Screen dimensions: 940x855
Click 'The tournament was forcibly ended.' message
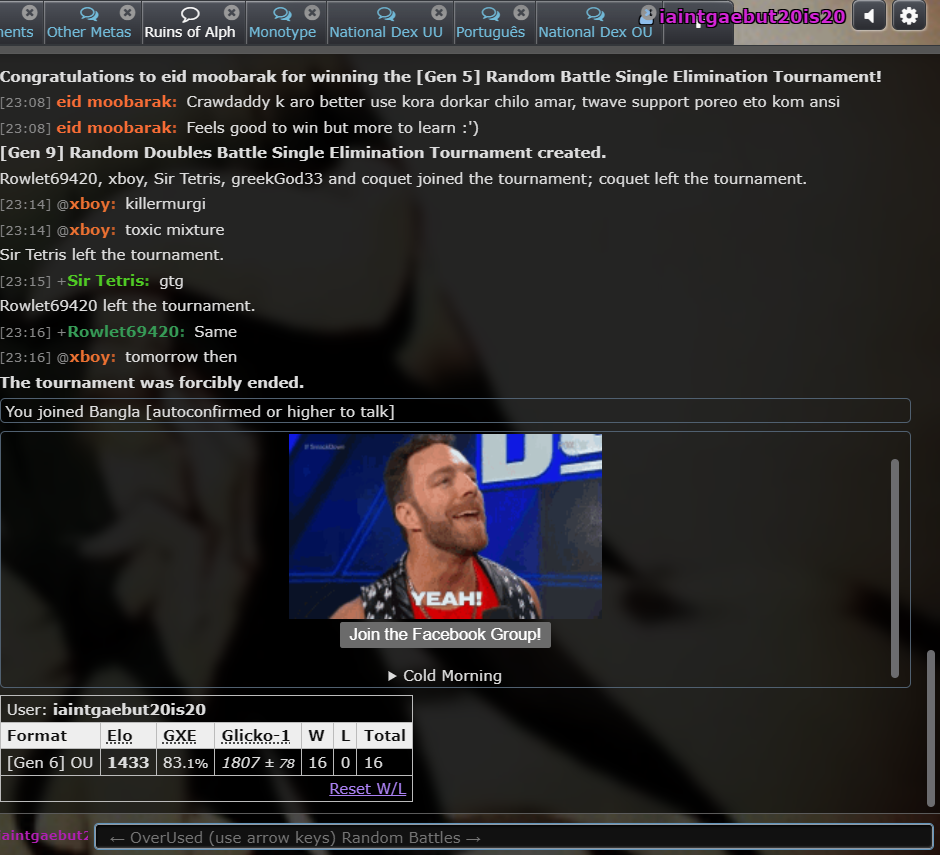[x=152, y=383]
